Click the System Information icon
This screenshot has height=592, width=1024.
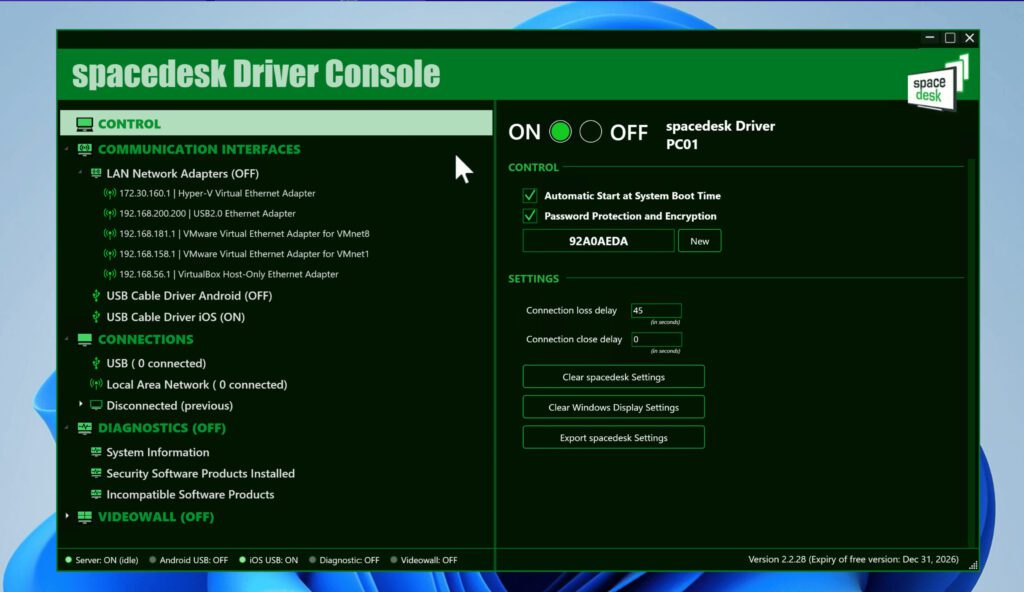click(96, 452)
